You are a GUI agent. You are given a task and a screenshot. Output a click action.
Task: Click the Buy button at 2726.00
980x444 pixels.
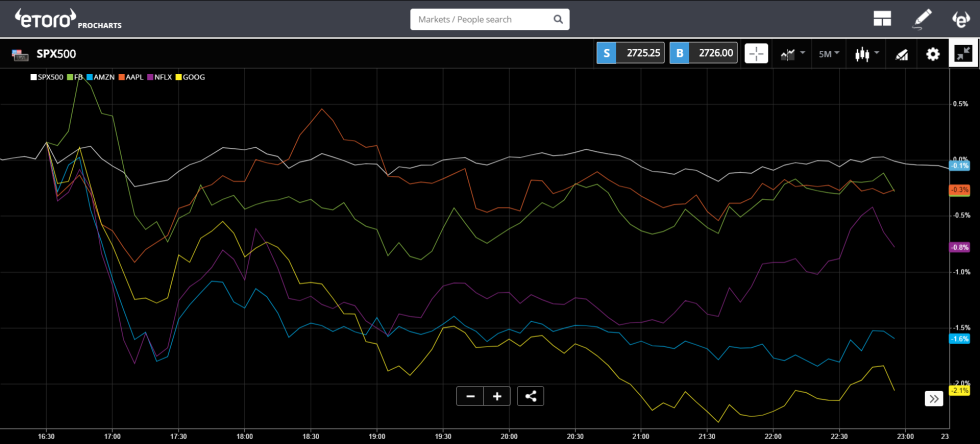(x=705, y=54)
